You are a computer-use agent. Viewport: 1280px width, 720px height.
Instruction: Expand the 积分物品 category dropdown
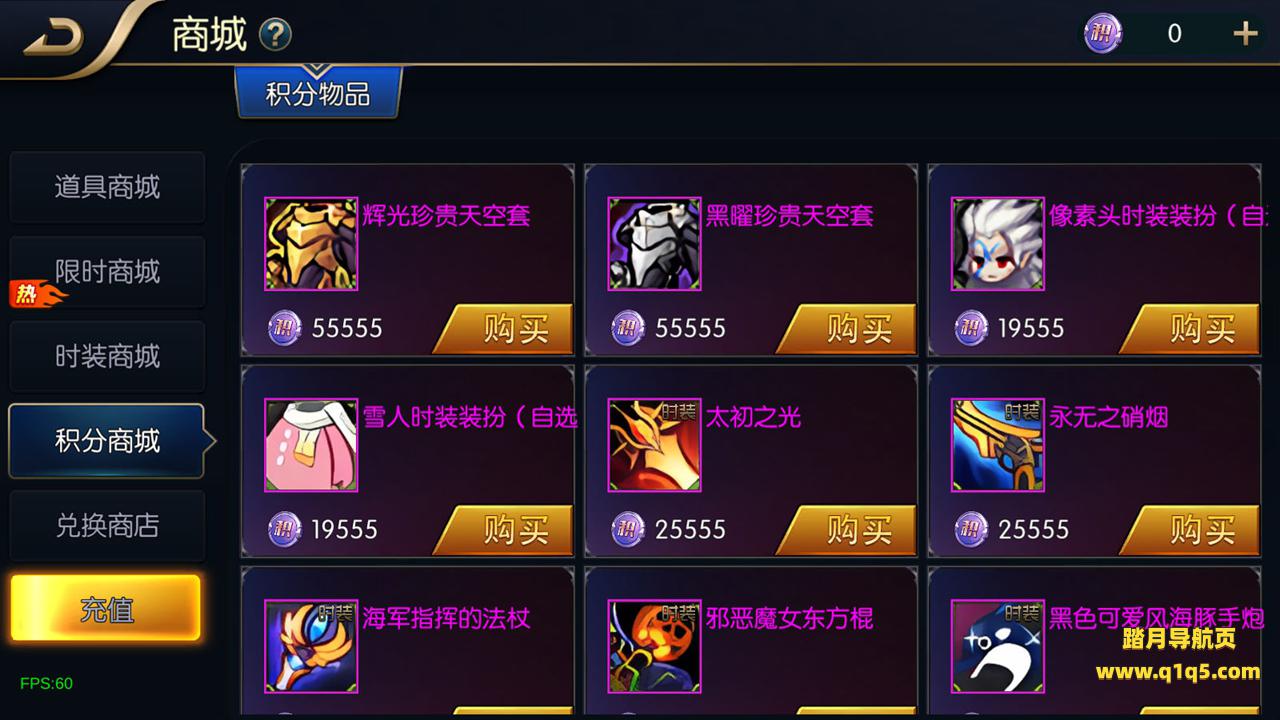(x=318, y=93)
